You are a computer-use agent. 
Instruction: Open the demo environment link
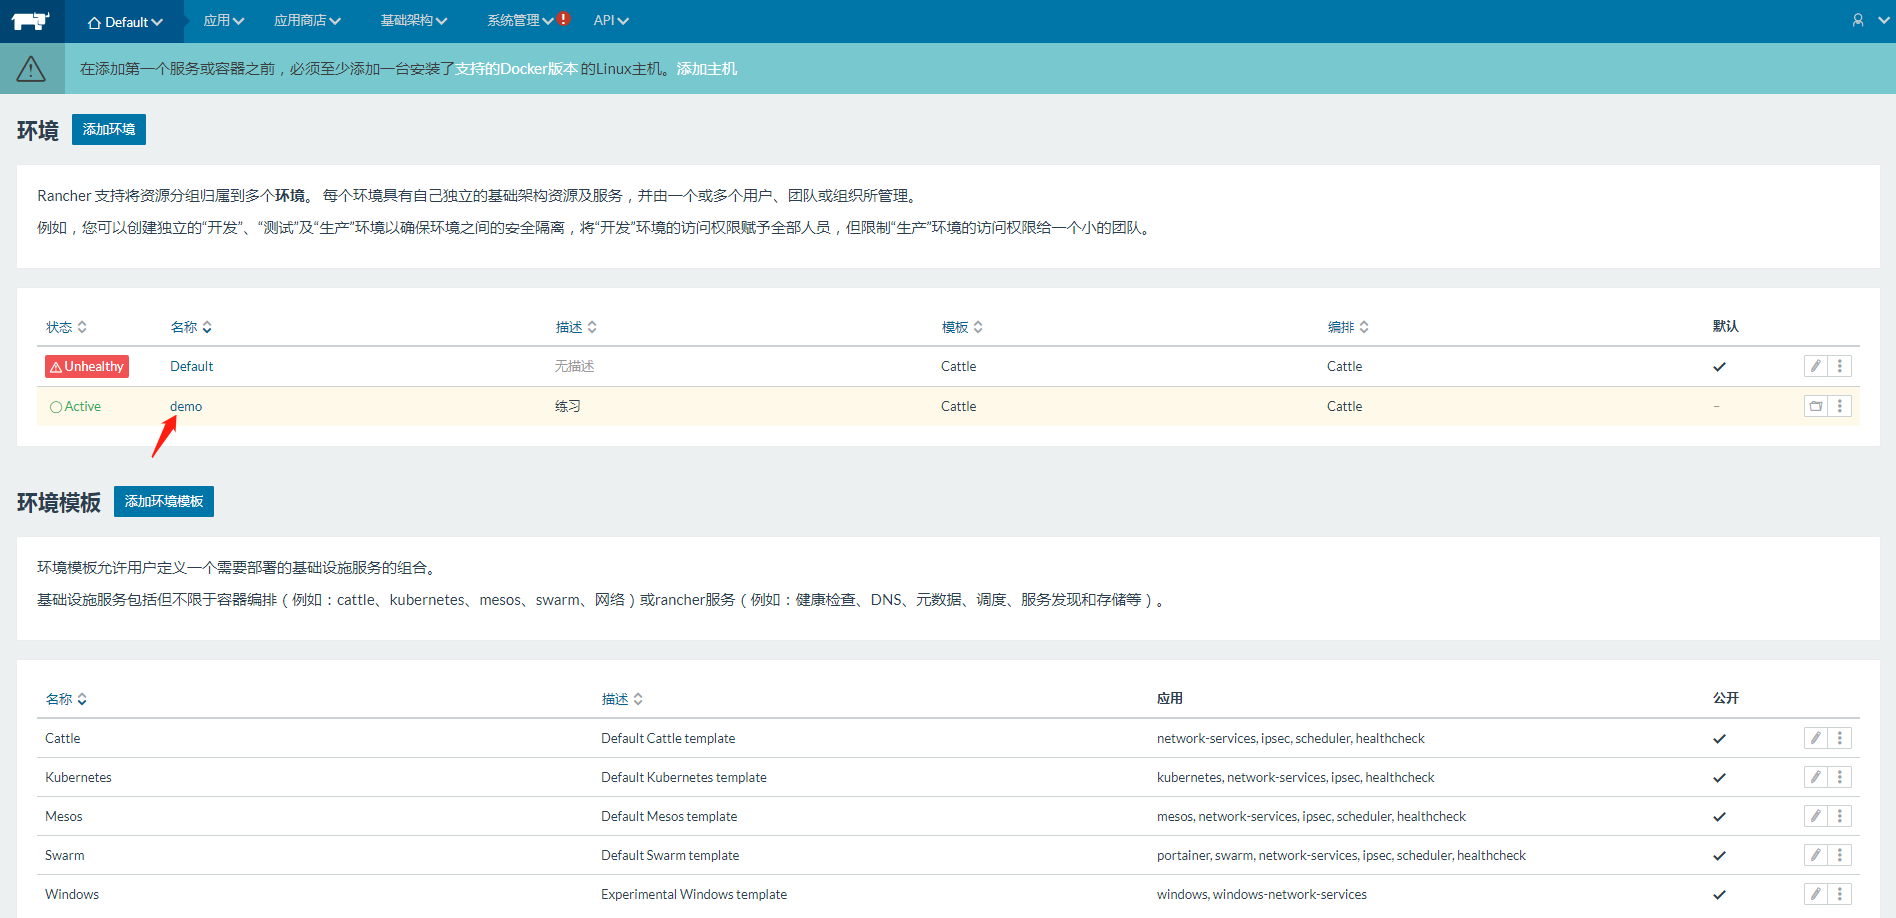pyautogui.click(x=186, y=406)
